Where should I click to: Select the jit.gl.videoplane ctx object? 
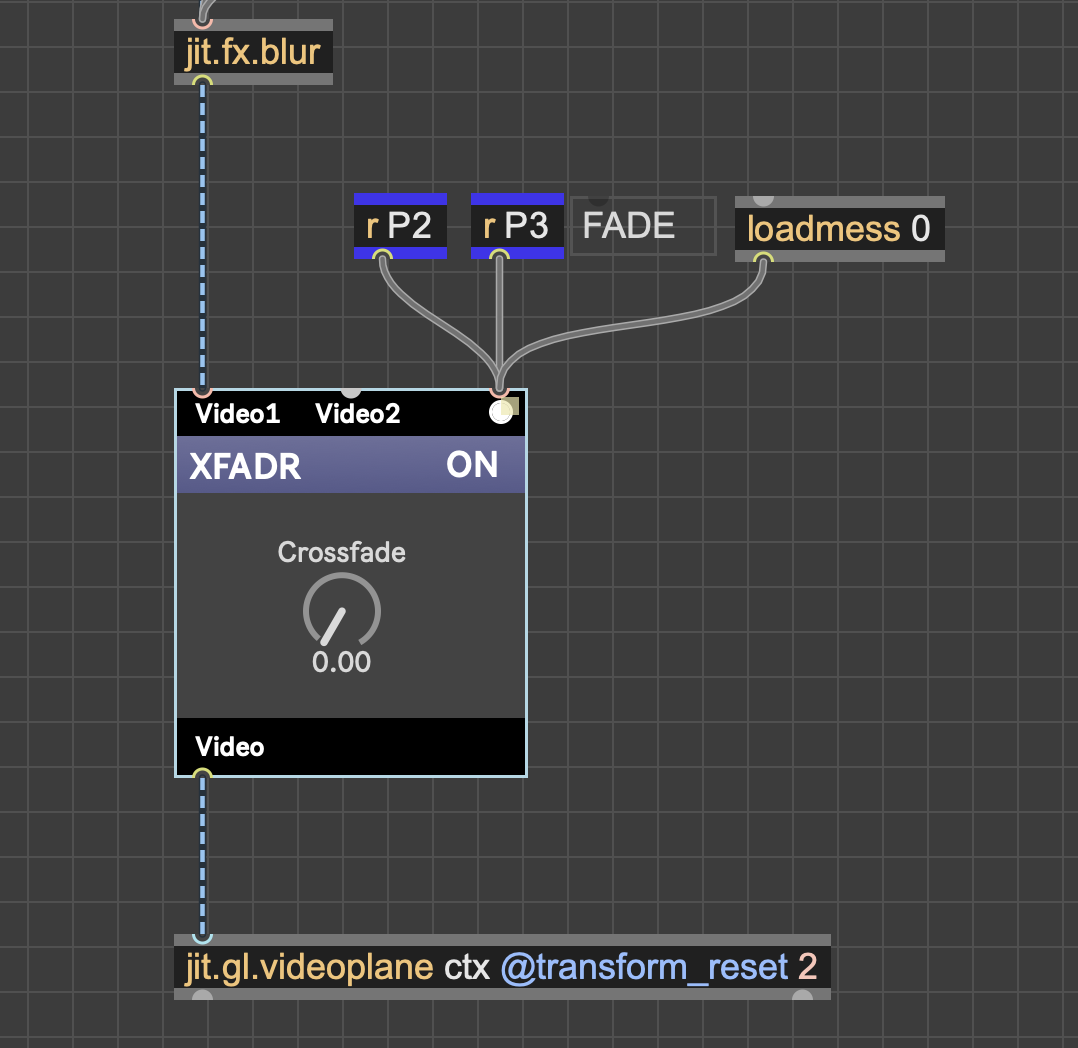click(502, 967)
